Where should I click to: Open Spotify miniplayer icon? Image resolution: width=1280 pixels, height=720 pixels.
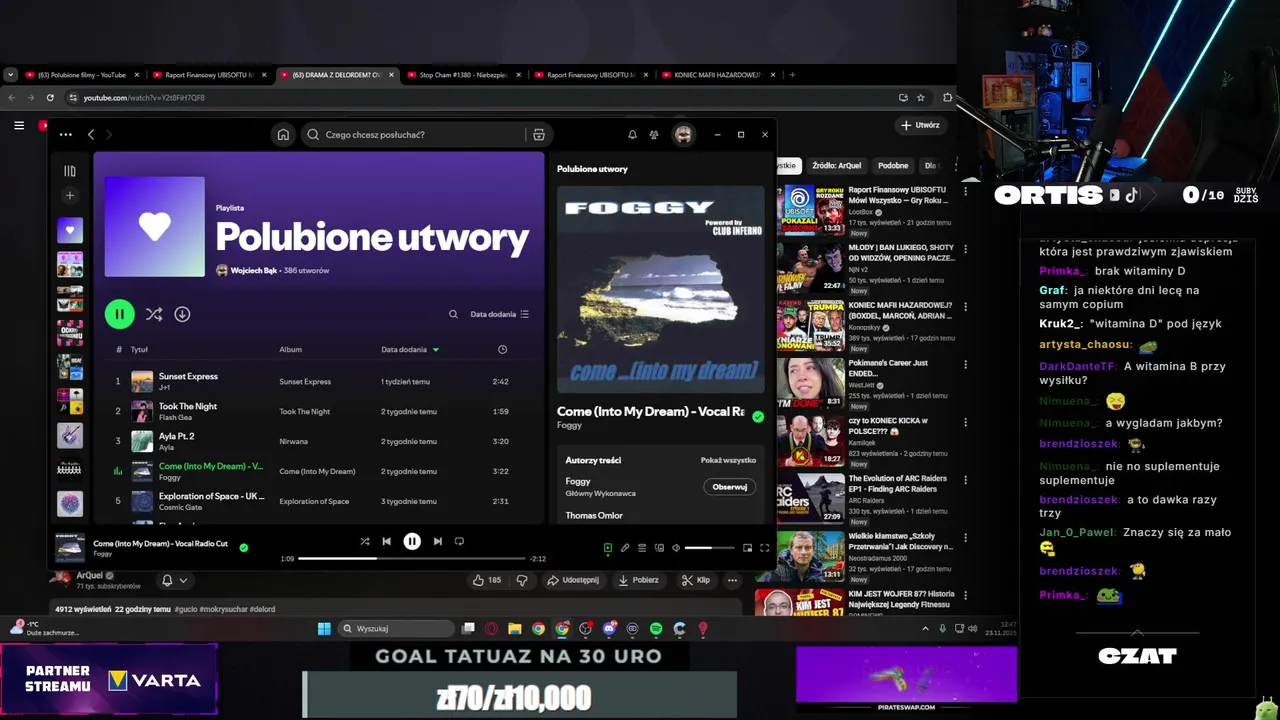point(747,548)
